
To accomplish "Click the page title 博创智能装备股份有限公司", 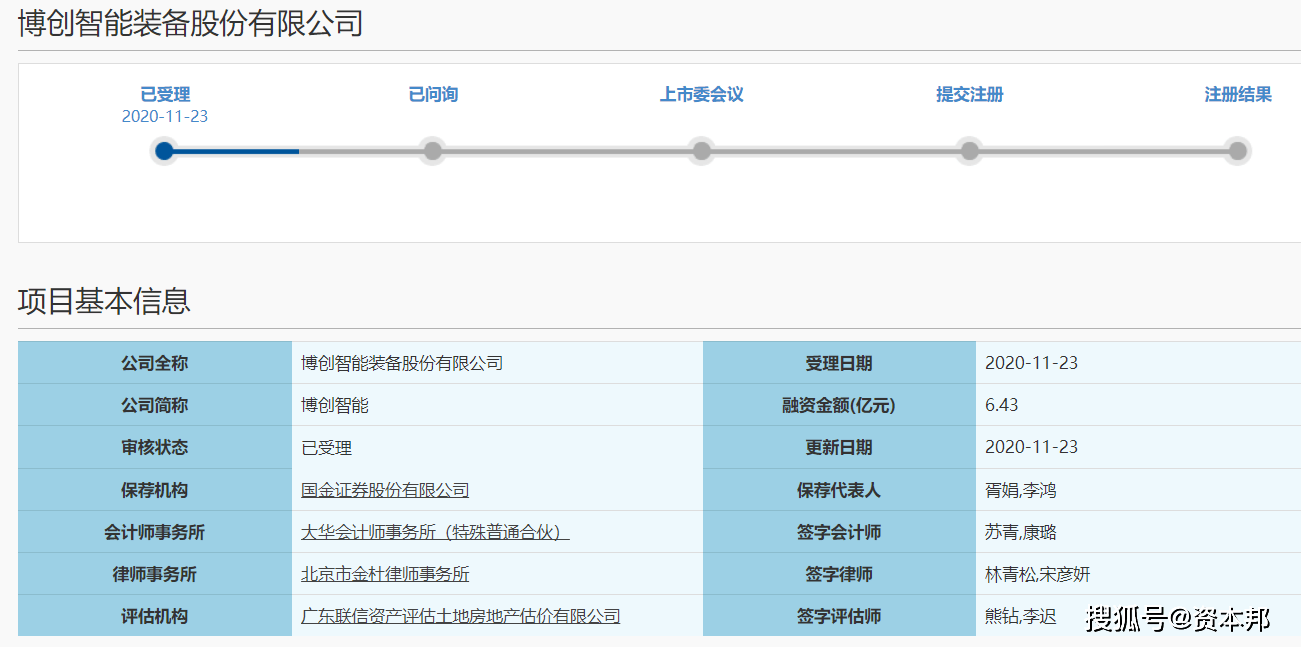I will 190,23.
